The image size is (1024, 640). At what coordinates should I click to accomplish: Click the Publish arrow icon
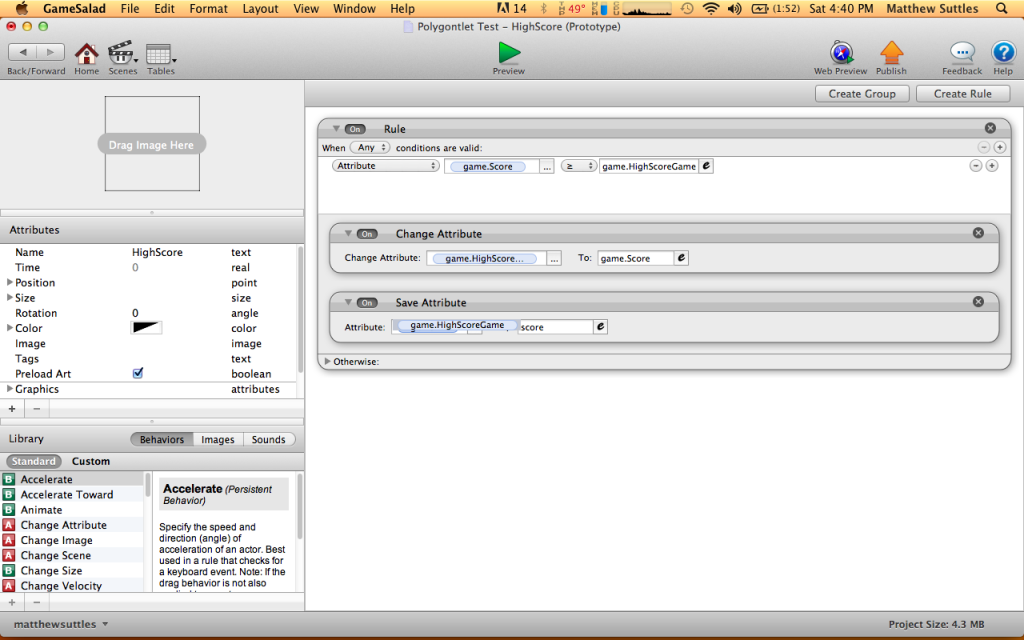click(891, 52)
